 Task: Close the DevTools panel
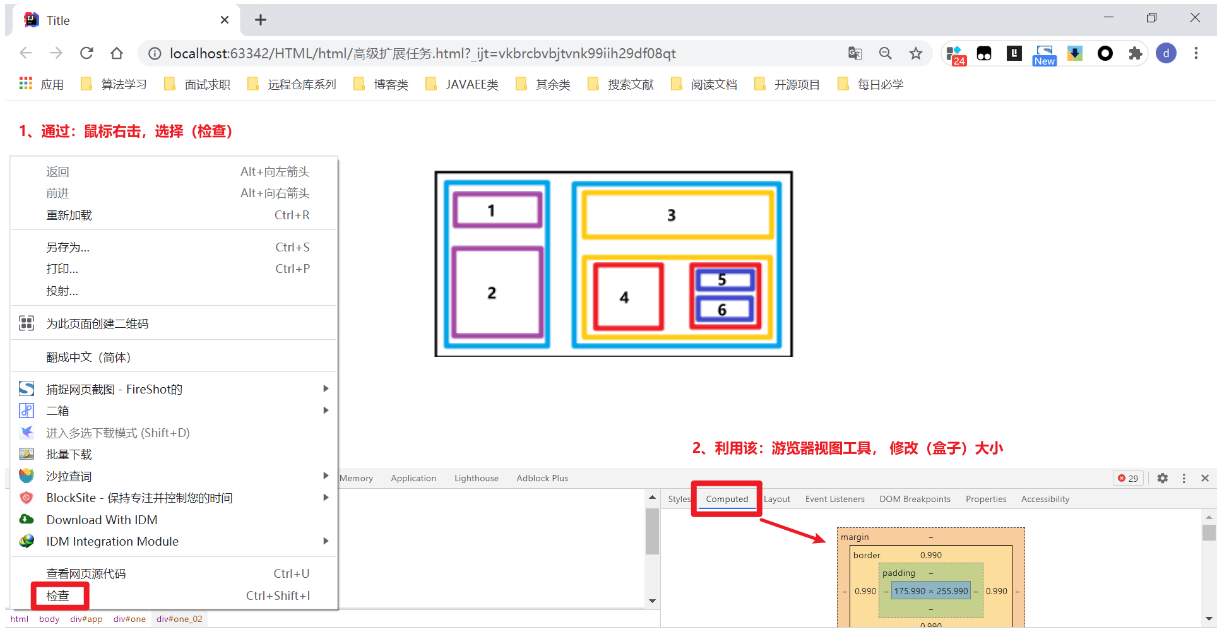(1205, 478)
